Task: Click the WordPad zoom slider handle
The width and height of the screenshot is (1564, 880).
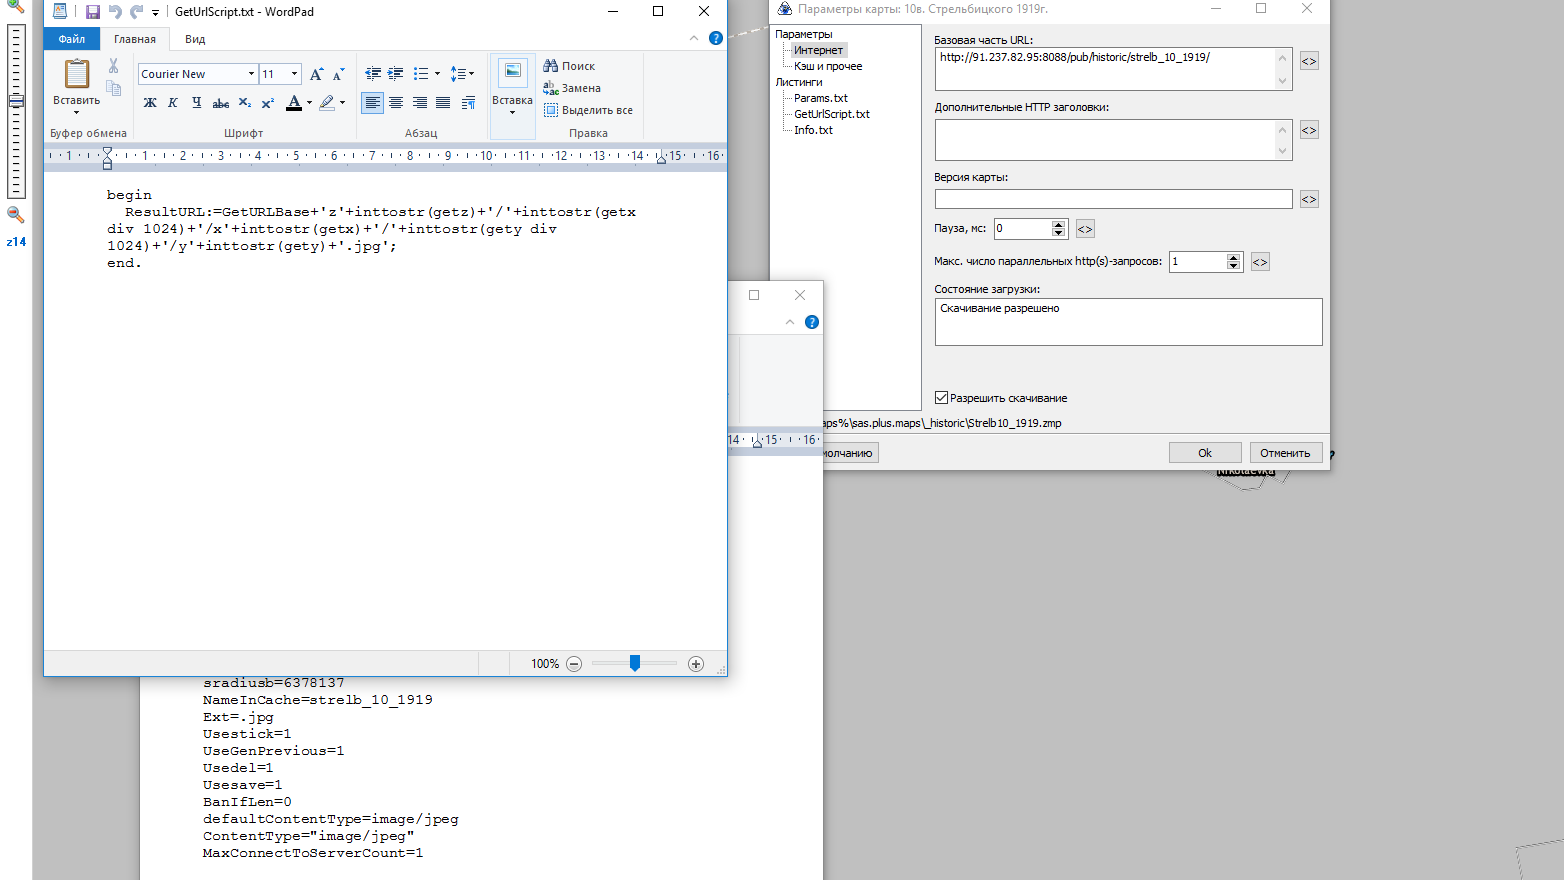Action: (635, 664)
